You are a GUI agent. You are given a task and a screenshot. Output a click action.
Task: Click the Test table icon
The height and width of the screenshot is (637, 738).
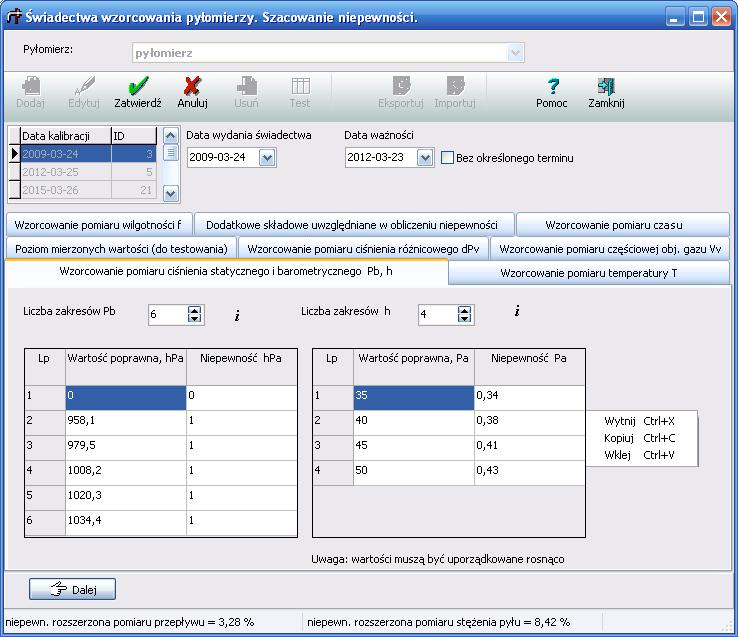click(300, 87)
